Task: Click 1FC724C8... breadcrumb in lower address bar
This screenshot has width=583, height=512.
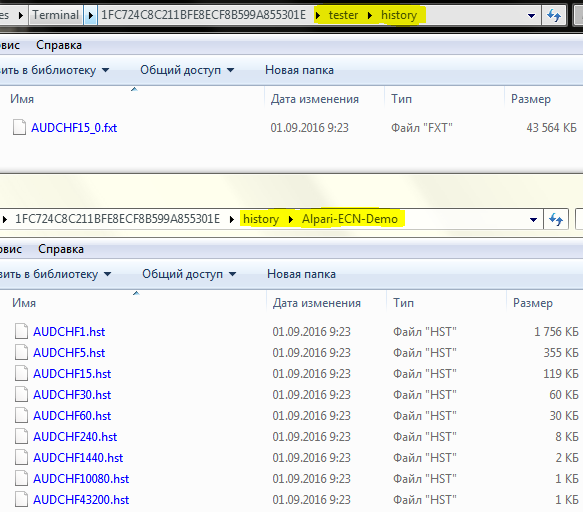Action: coord(117,219)
